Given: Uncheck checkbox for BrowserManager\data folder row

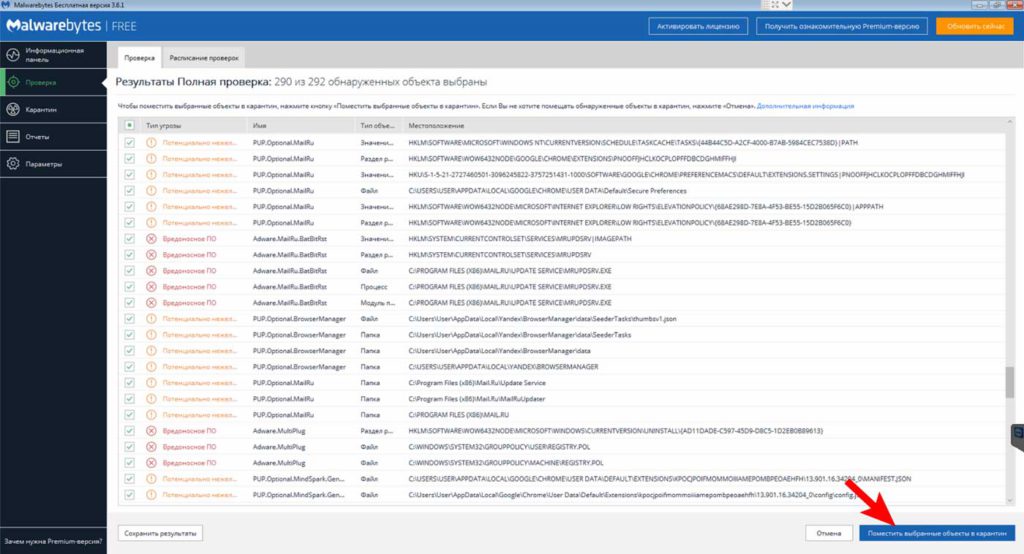Looking at the screenshot, I should tap(129, 351).
